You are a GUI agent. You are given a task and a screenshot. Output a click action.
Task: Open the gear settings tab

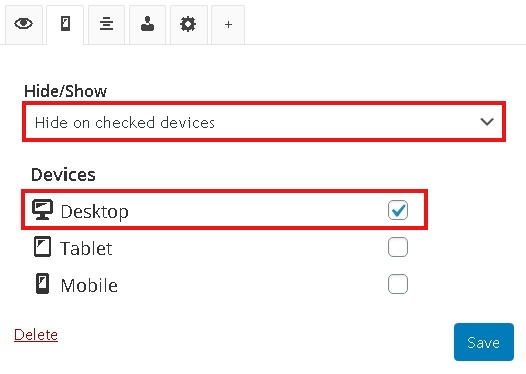pos(188,24)
